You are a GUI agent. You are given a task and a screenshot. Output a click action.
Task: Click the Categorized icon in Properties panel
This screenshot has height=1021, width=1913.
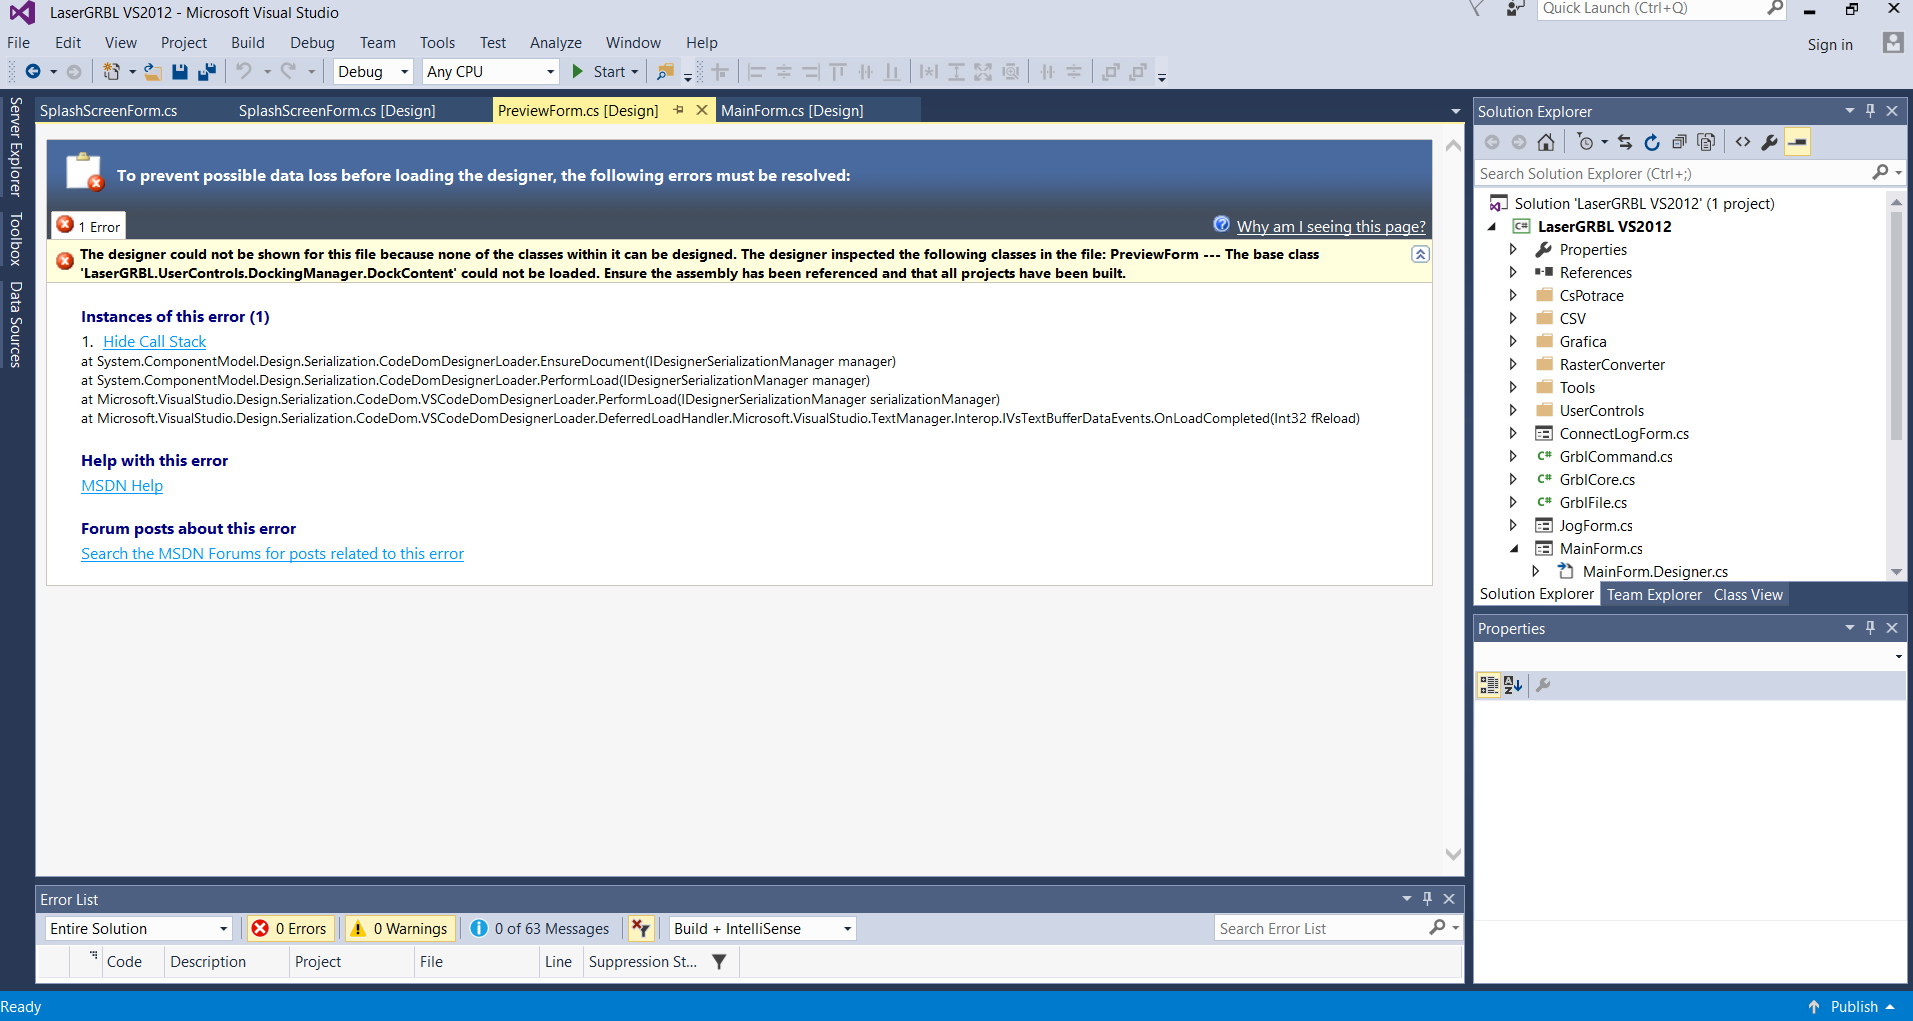click(x=1489, y=685)
